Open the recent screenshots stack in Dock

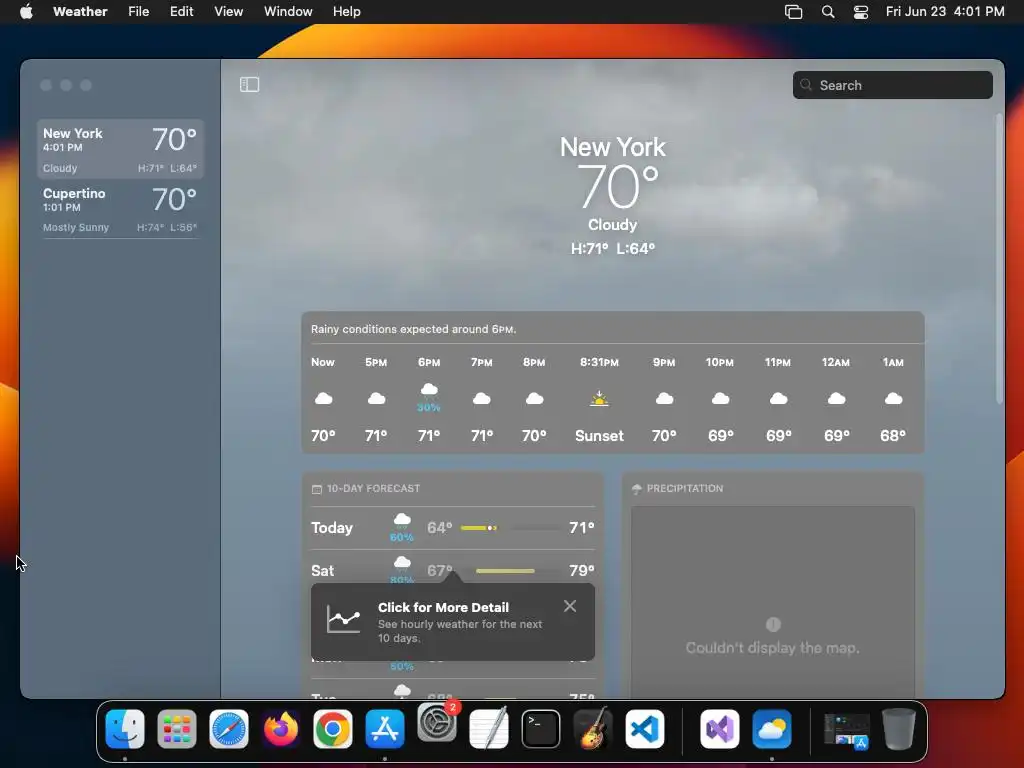[x=846, y=730]
